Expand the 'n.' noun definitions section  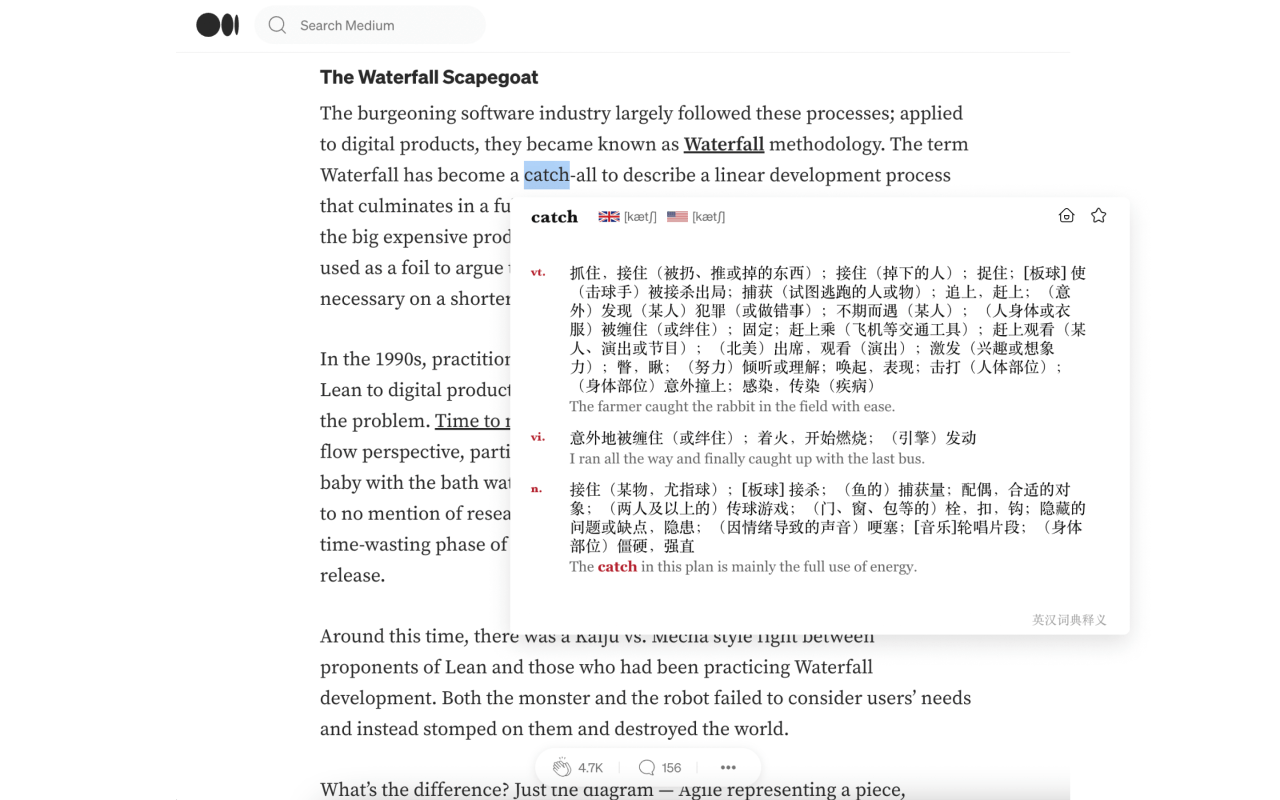tap(538, 489)
